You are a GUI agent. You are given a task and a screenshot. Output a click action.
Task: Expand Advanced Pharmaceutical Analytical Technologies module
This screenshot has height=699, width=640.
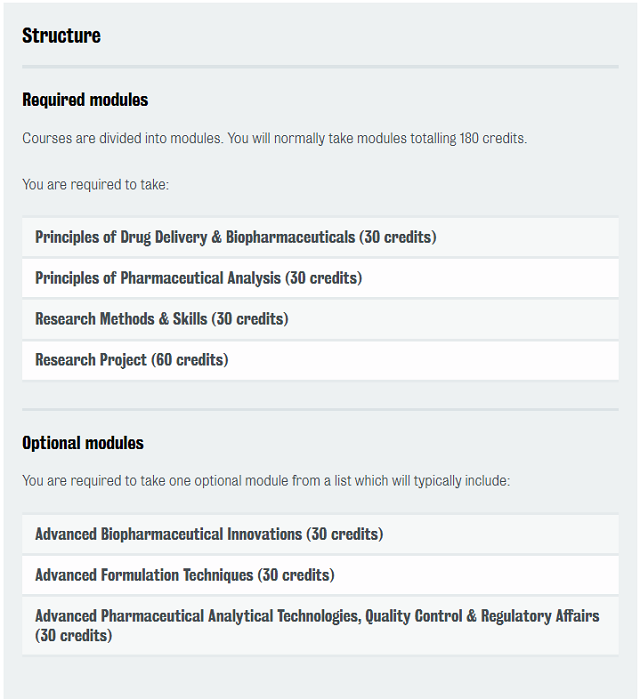(x=320, y=626)
